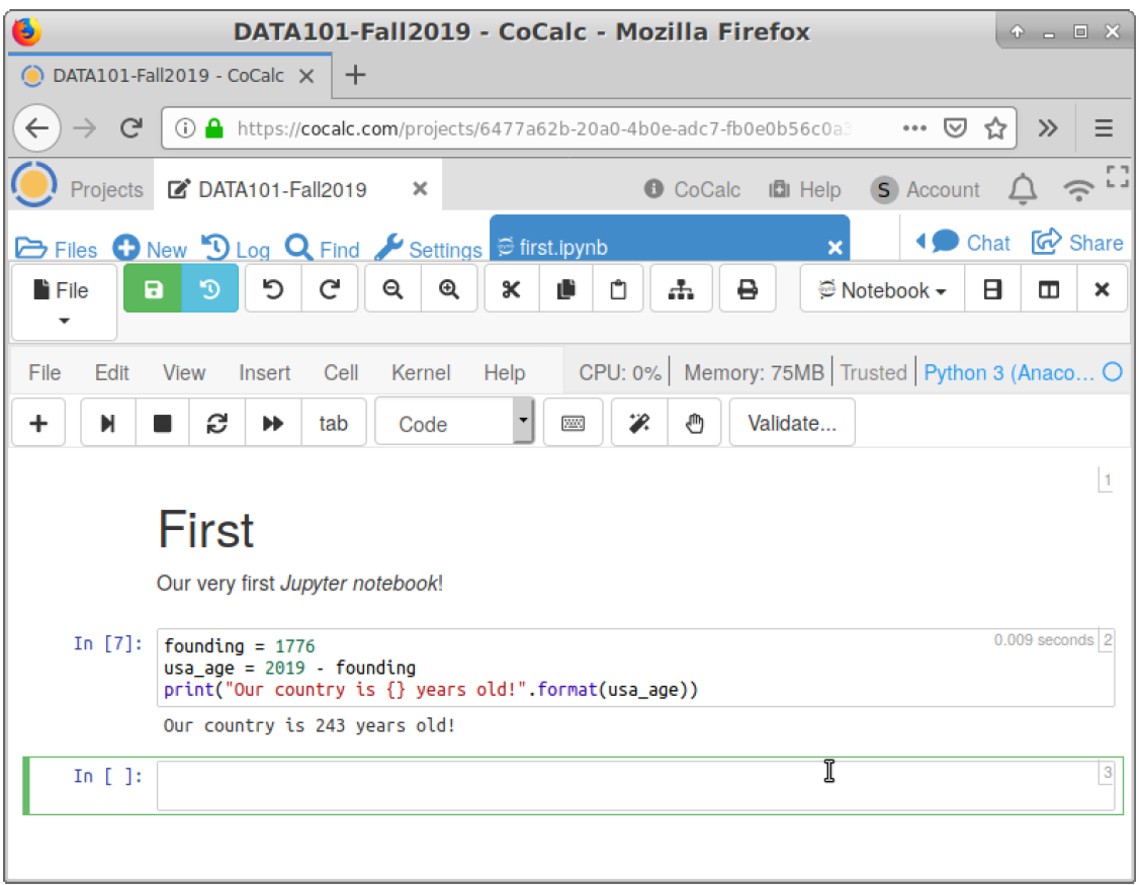Viewport: 1140px width, 885px height.
Task: Open the project Files tab
Action: 57,249
